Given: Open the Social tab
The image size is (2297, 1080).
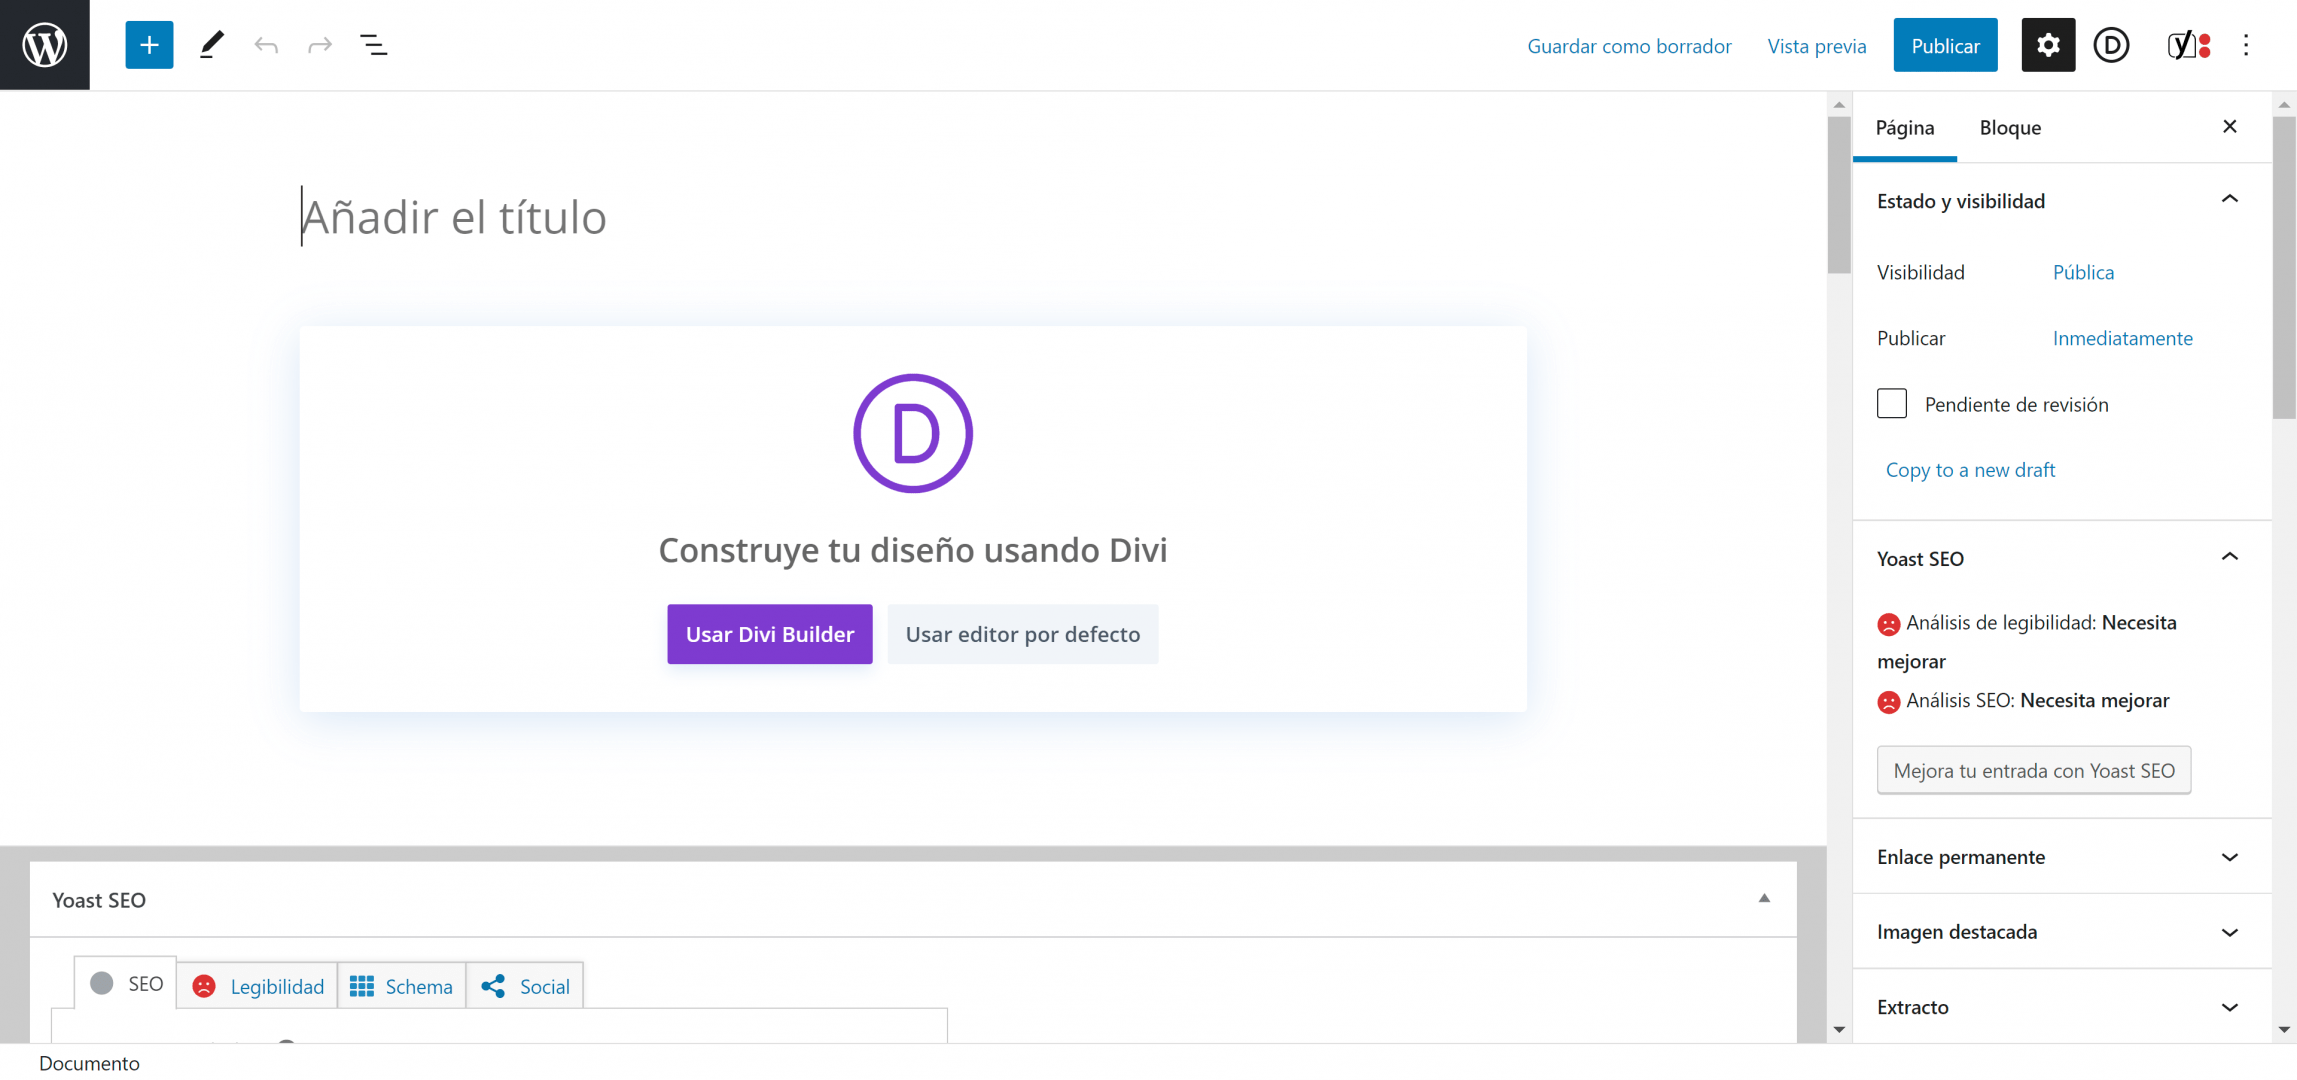Looking at the screenshot, I should click(525, 986).
